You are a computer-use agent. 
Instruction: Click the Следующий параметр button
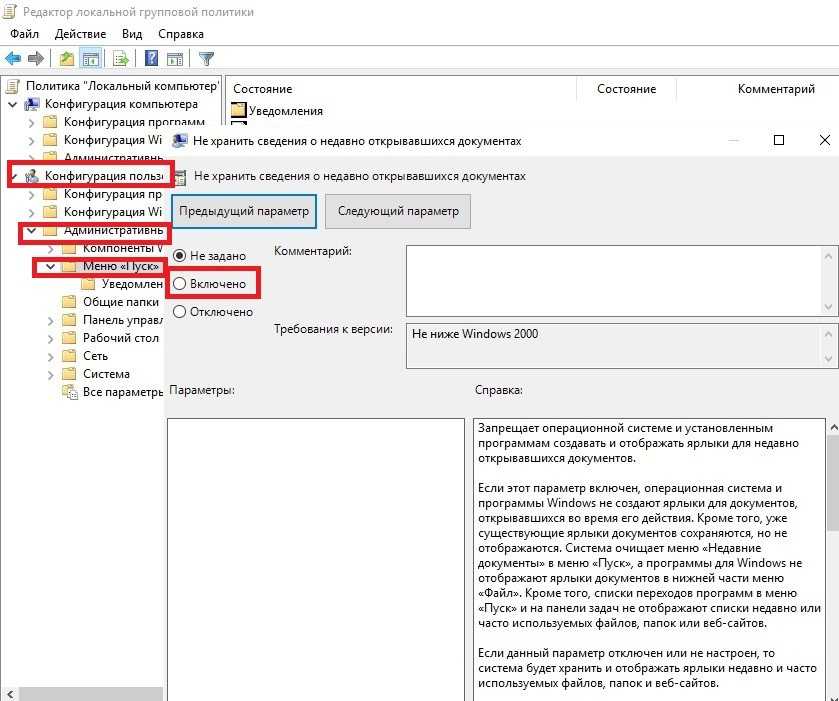[x=398, y=211]
